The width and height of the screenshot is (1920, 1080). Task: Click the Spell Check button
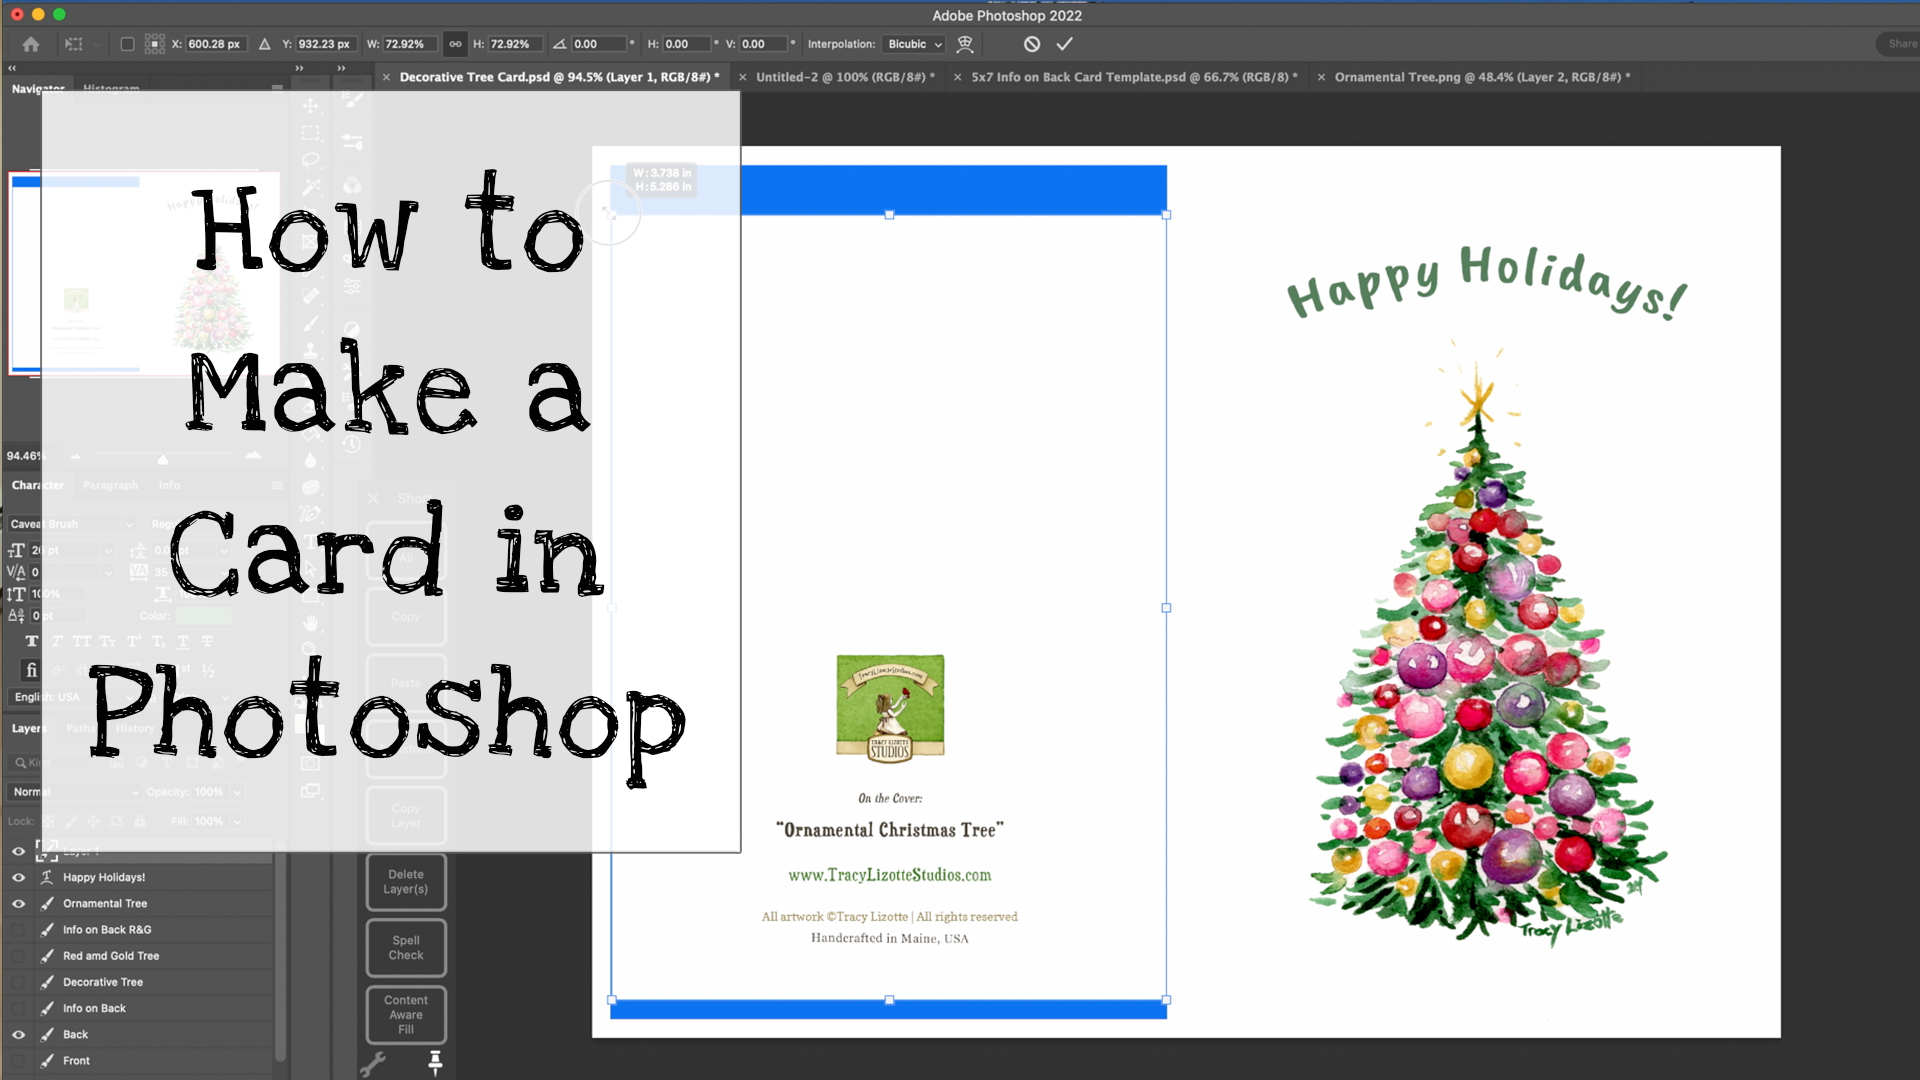click(x=406, y=948)
